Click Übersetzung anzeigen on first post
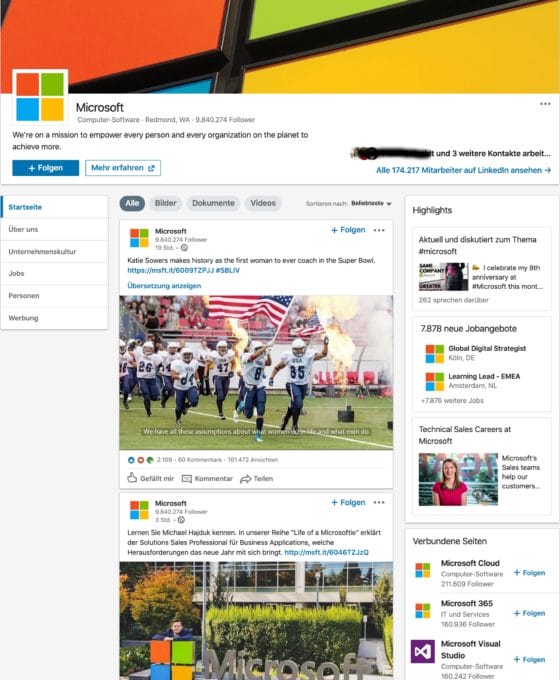The image size is (560, 680). [164, 286]
